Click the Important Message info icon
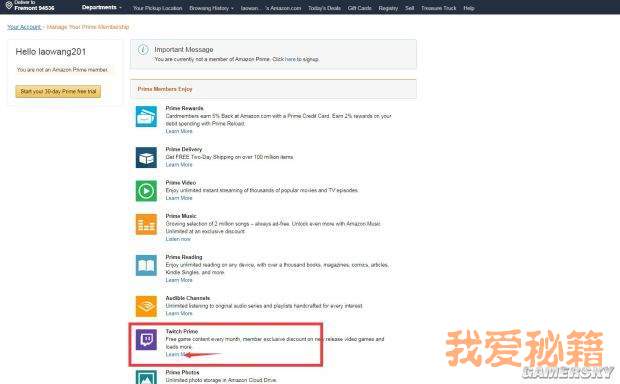 click(x=143, y=50)
